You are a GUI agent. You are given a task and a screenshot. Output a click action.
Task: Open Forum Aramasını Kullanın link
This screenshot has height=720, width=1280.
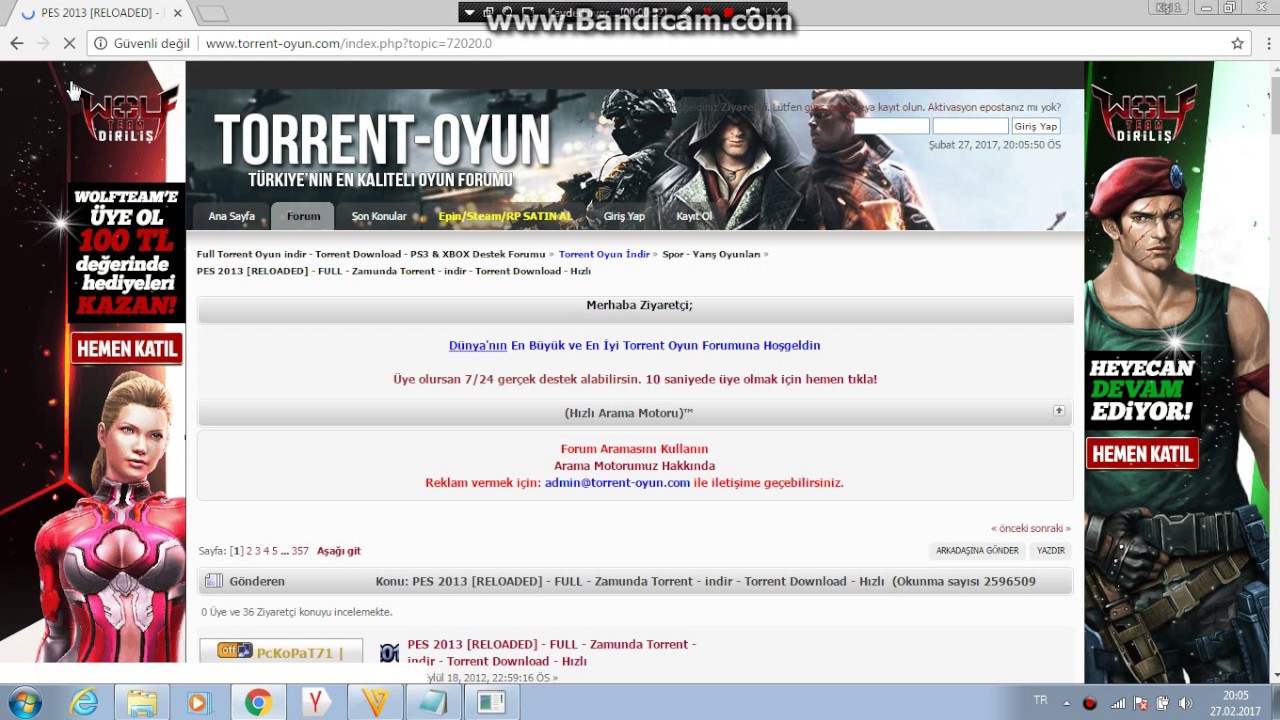[x=634, y=449]
